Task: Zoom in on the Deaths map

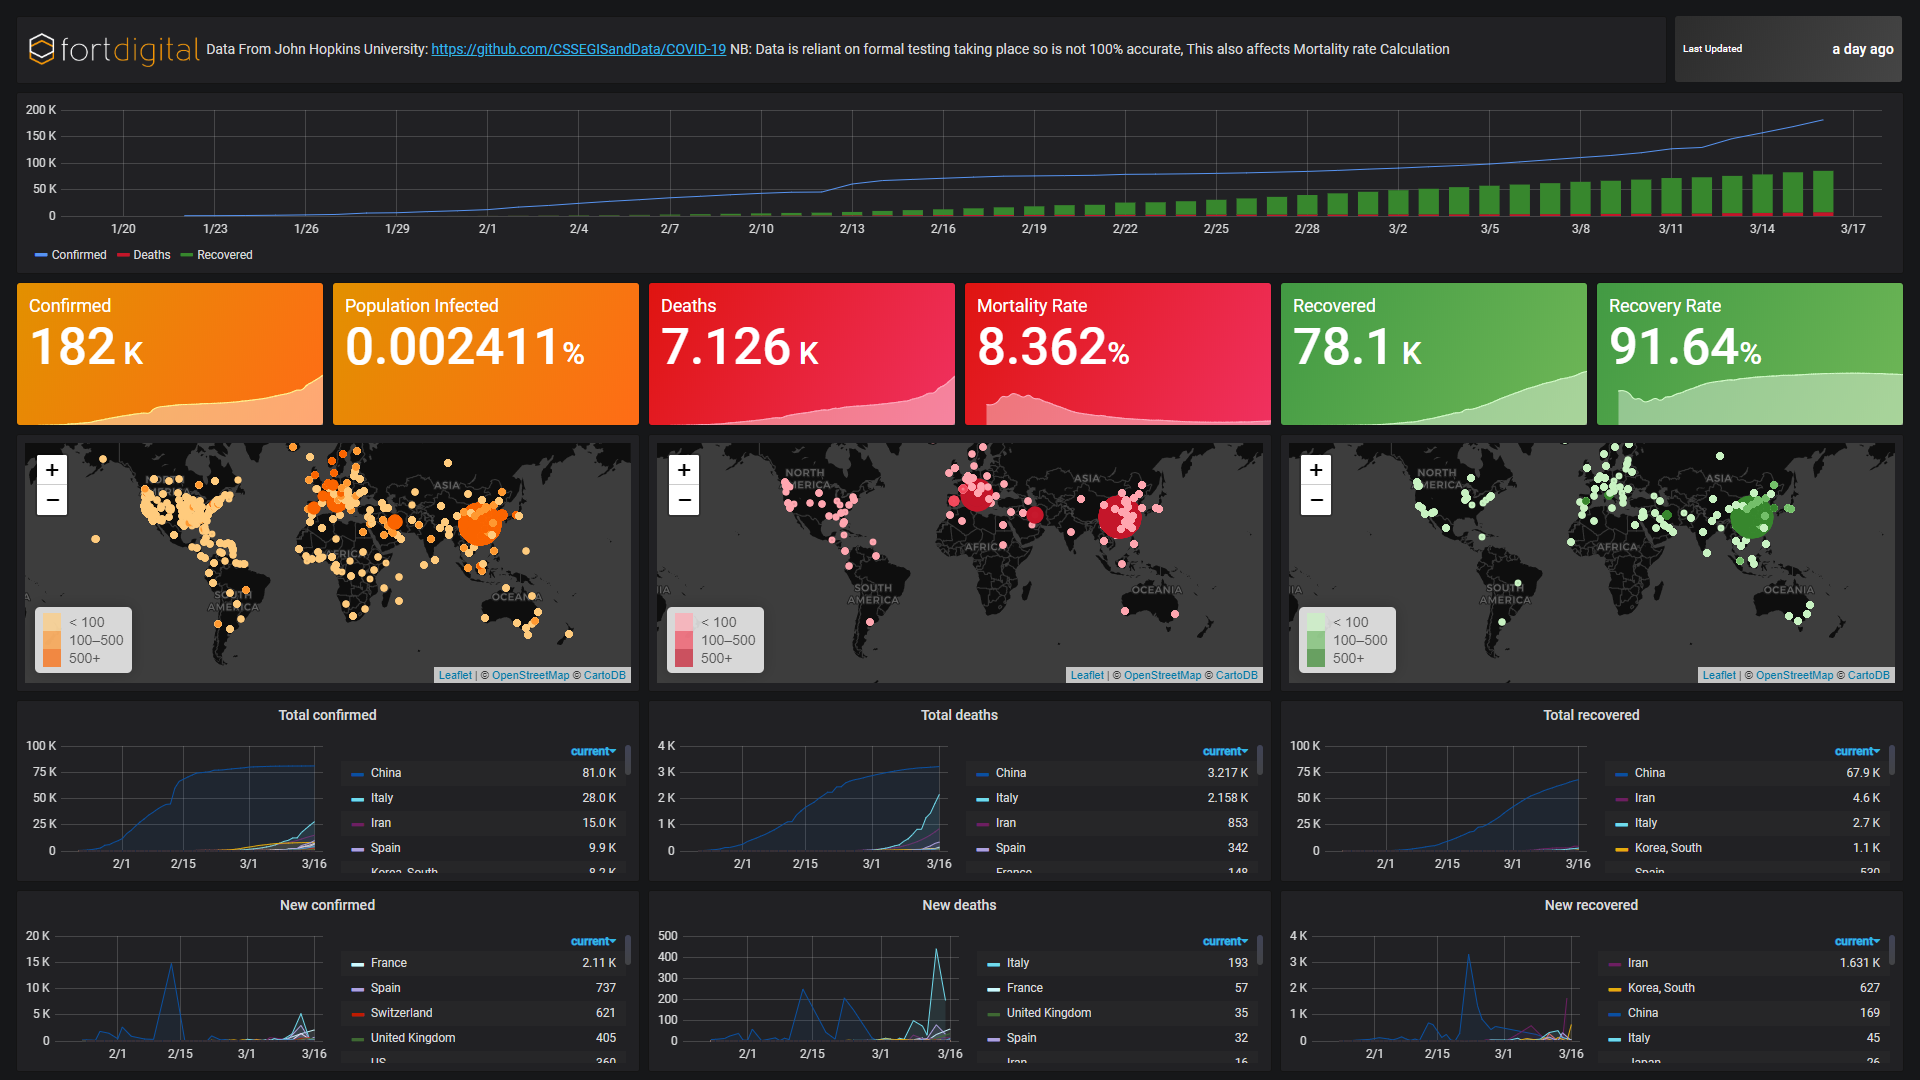Action: coord(684,470)
